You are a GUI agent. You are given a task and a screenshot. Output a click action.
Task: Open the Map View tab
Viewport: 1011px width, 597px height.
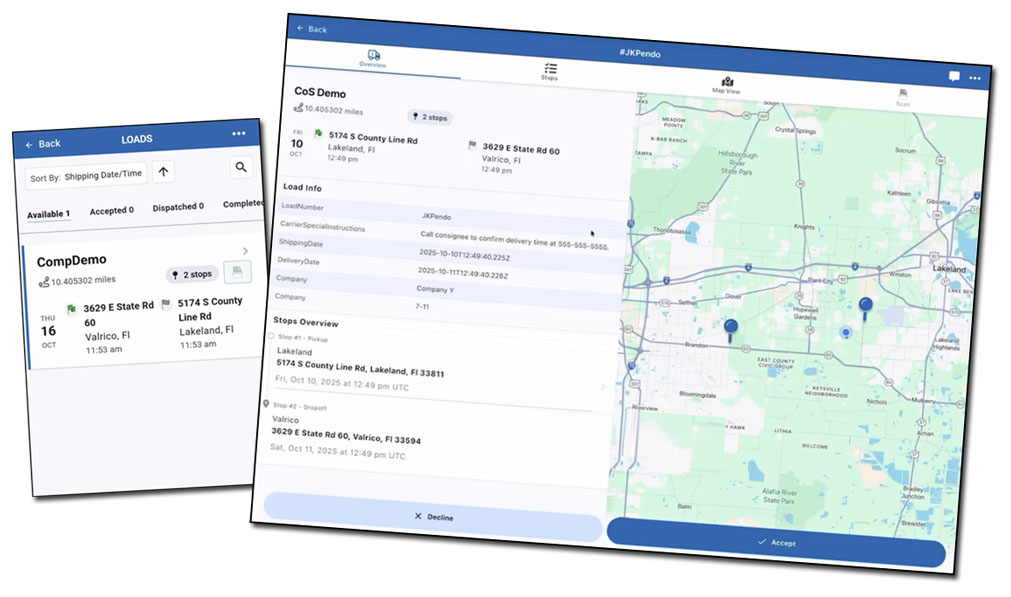(x=726, y=85)
